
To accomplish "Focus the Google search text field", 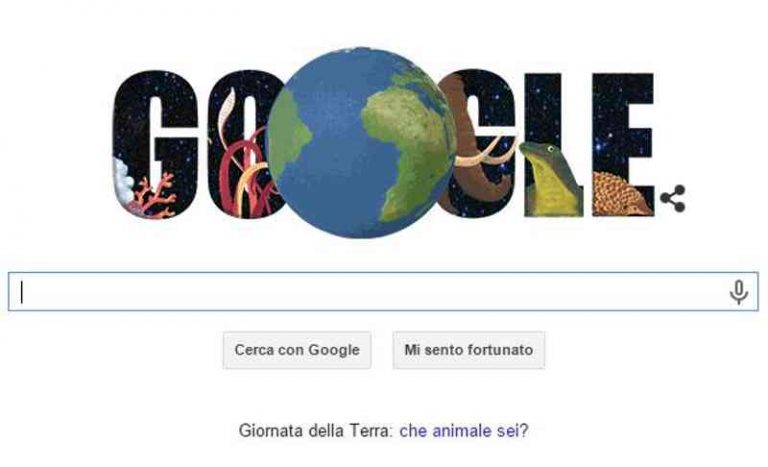I will [383, 292].
